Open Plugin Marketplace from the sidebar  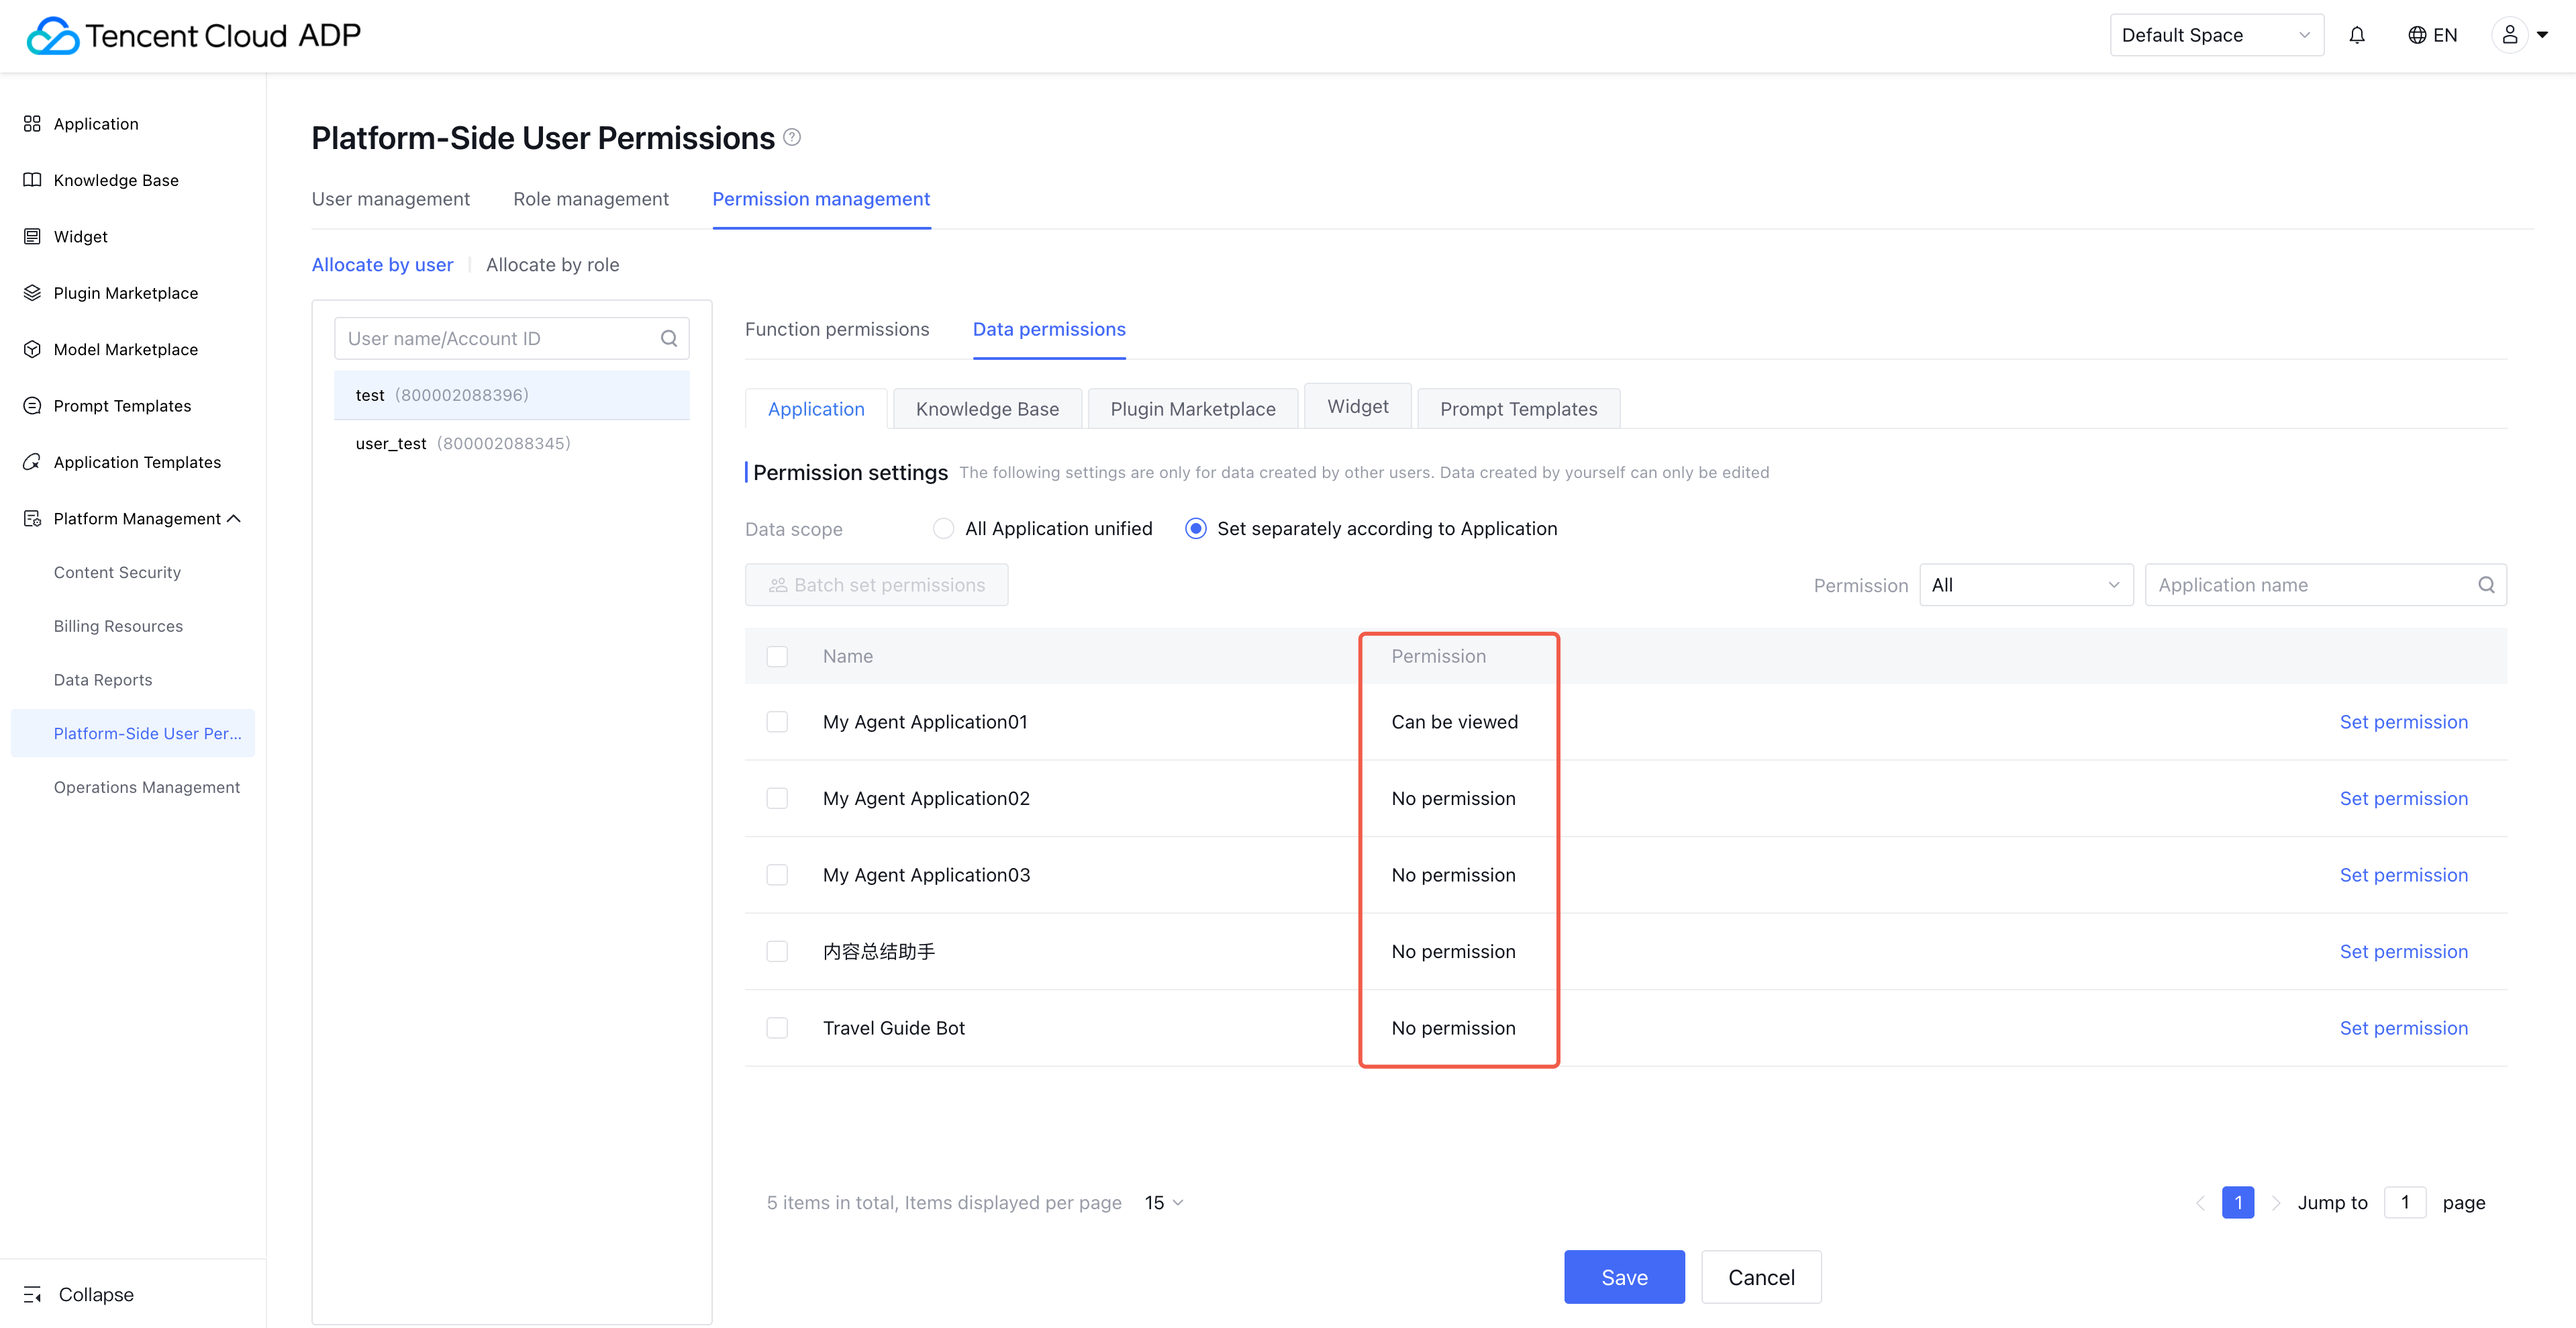pos(125,293)
